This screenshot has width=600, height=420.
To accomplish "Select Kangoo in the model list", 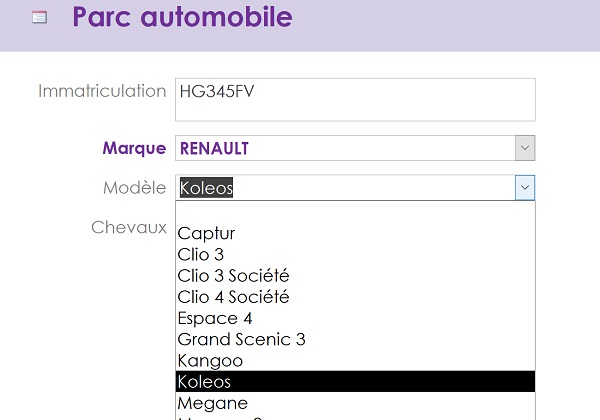I will click(x=355, y=361).
